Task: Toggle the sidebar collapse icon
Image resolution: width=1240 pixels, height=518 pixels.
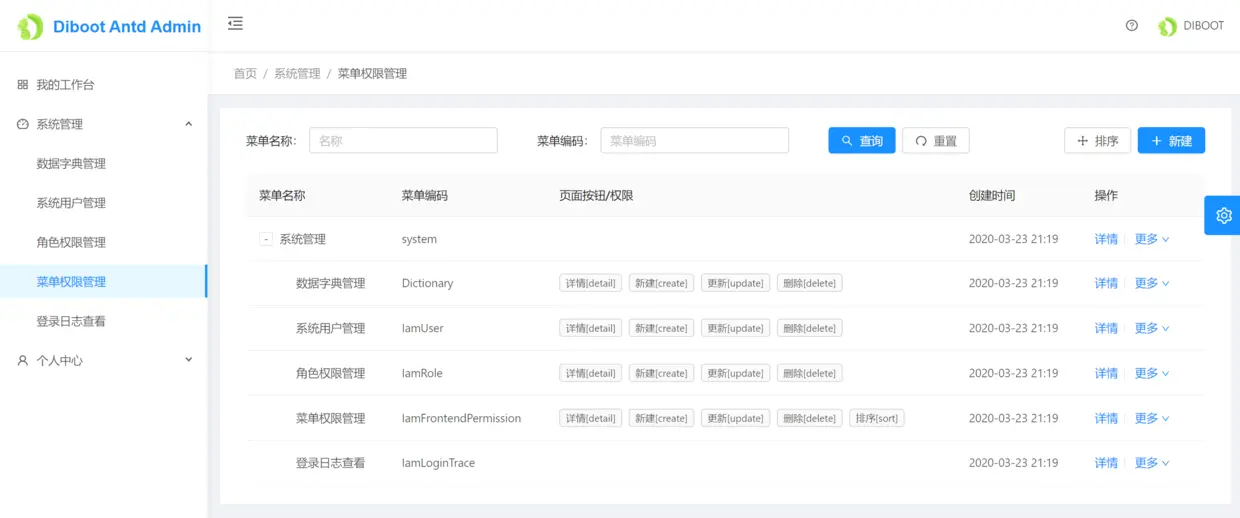Action: (x=235, y=23)
